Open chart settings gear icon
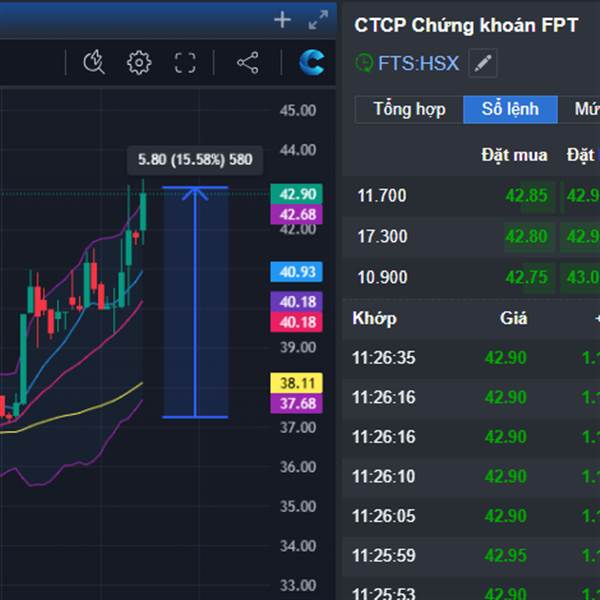This screenshot has height=600, width=600. click(x=139, y=62)
